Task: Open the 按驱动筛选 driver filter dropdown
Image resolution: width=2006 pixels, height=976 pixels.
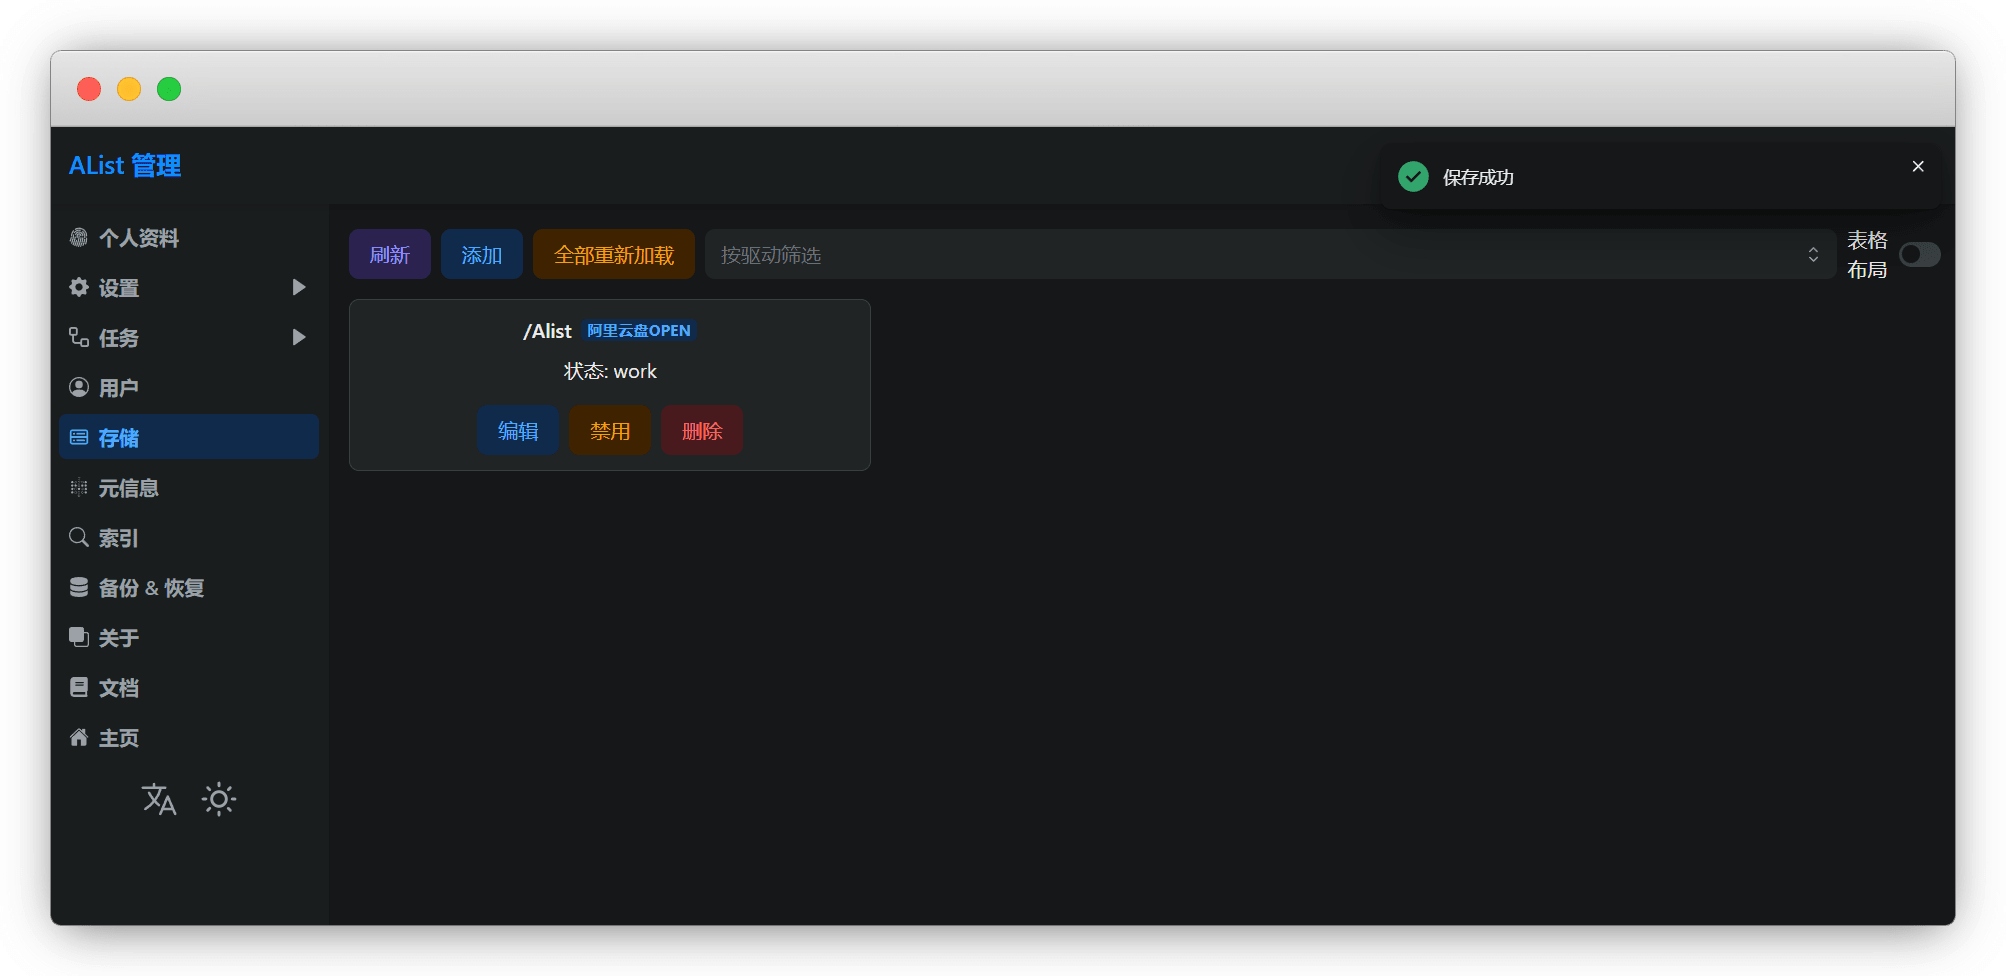Action: [1270, 255]
